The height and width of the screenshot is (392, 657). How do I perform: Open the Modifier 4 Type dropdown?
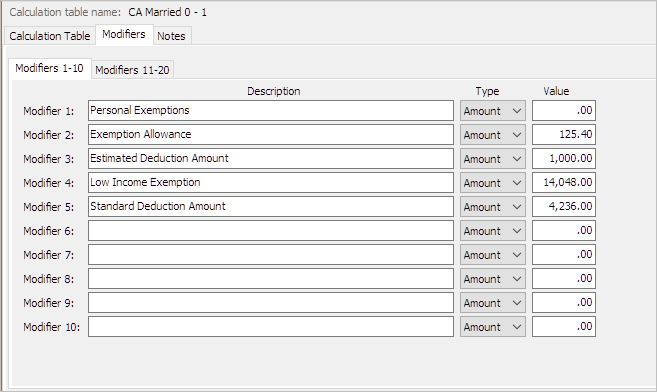493,183
